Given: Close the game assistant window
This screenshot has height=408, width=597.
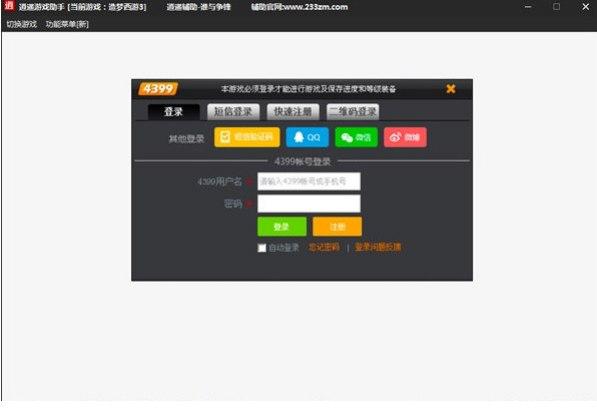Looking at the screenshot, I should [x=586, y=6].
